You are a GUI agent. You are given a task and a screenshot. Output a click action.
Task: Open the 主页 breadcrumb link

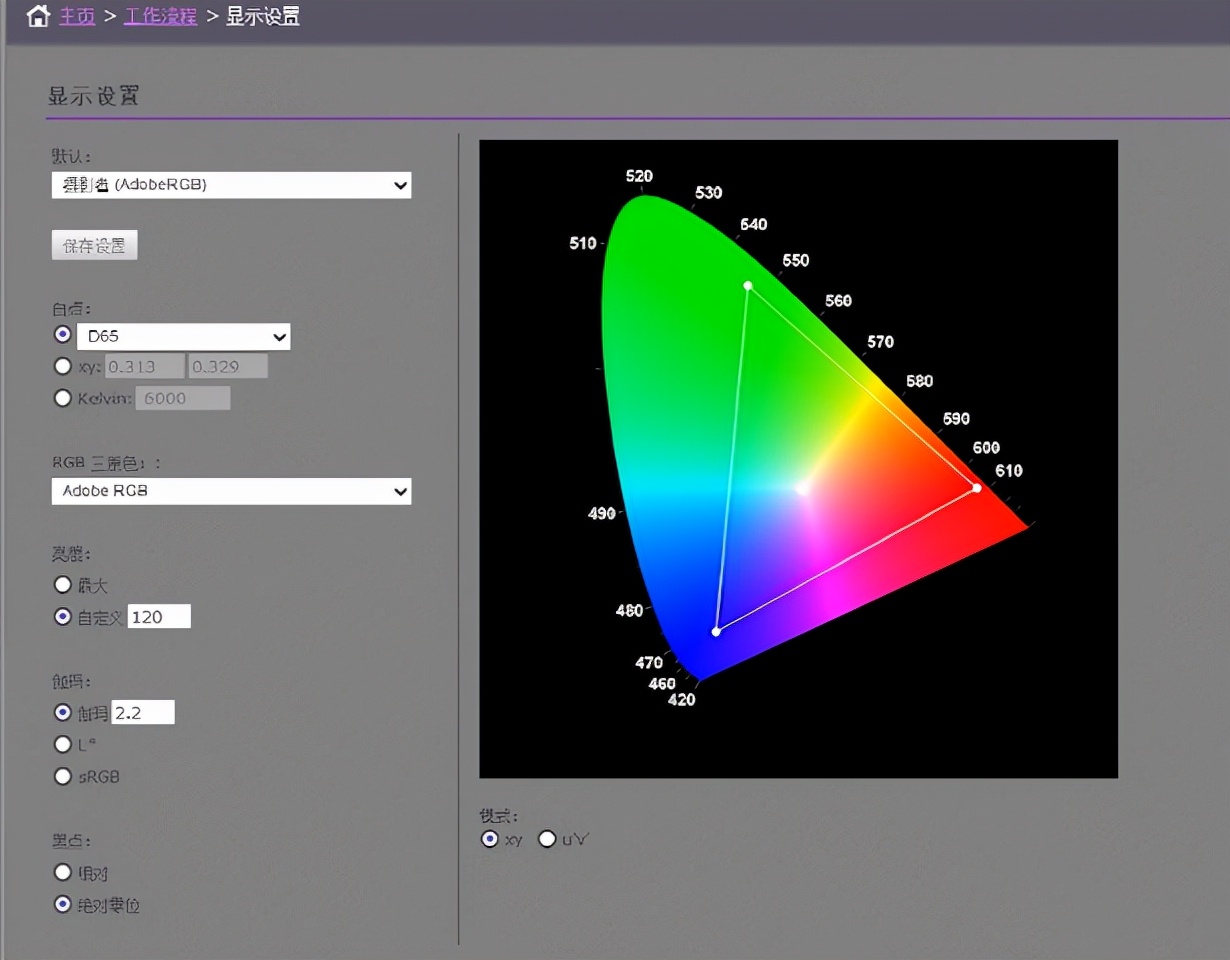pos(77,17)
